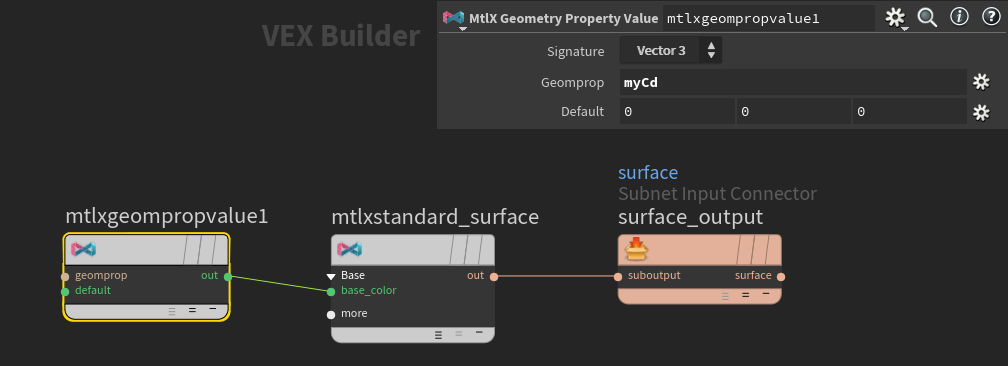The width and height of the screenshot is (1008, 366).
Task: Expand the more input on mtlxstandard_surface
Action: 331,315
